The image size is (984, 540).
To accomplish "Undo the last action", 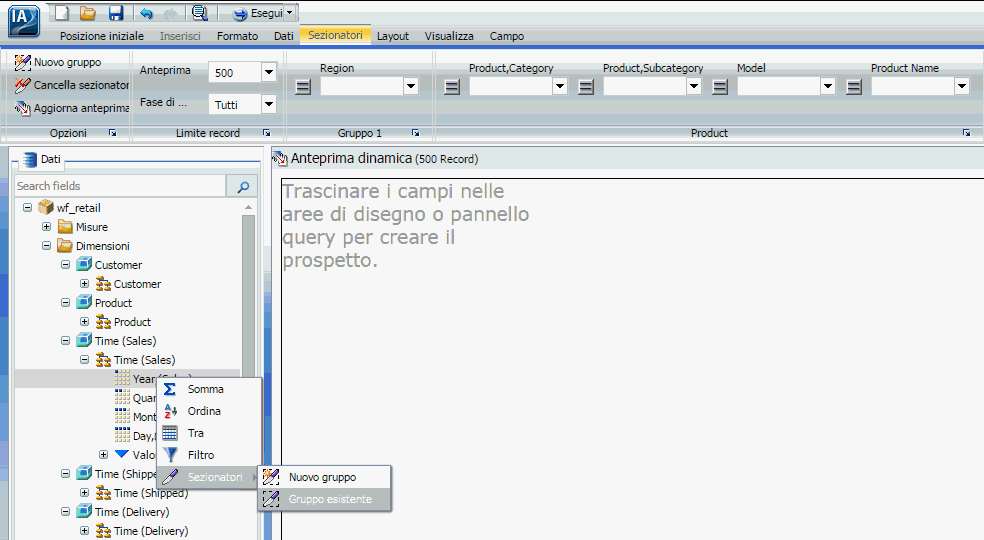I will [146, 13].
